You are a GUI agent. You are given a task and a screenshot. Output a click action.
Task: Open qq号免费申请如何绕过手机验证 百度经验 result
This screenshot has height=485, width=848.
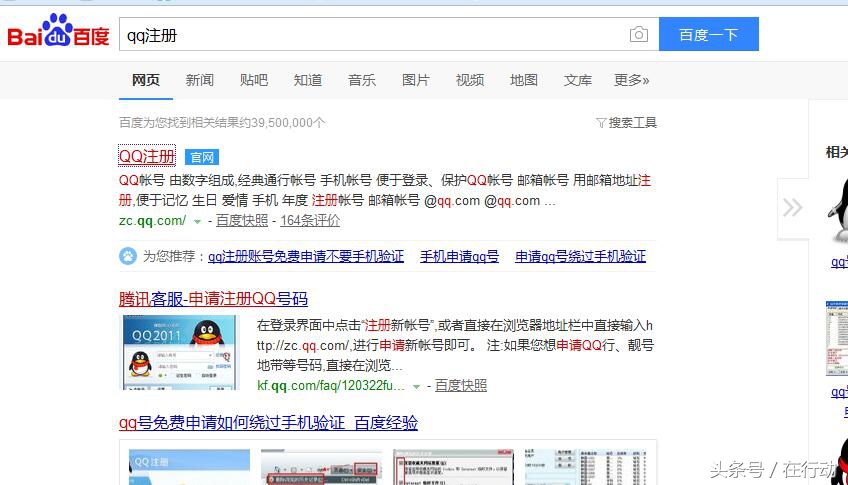click(268, 422)
